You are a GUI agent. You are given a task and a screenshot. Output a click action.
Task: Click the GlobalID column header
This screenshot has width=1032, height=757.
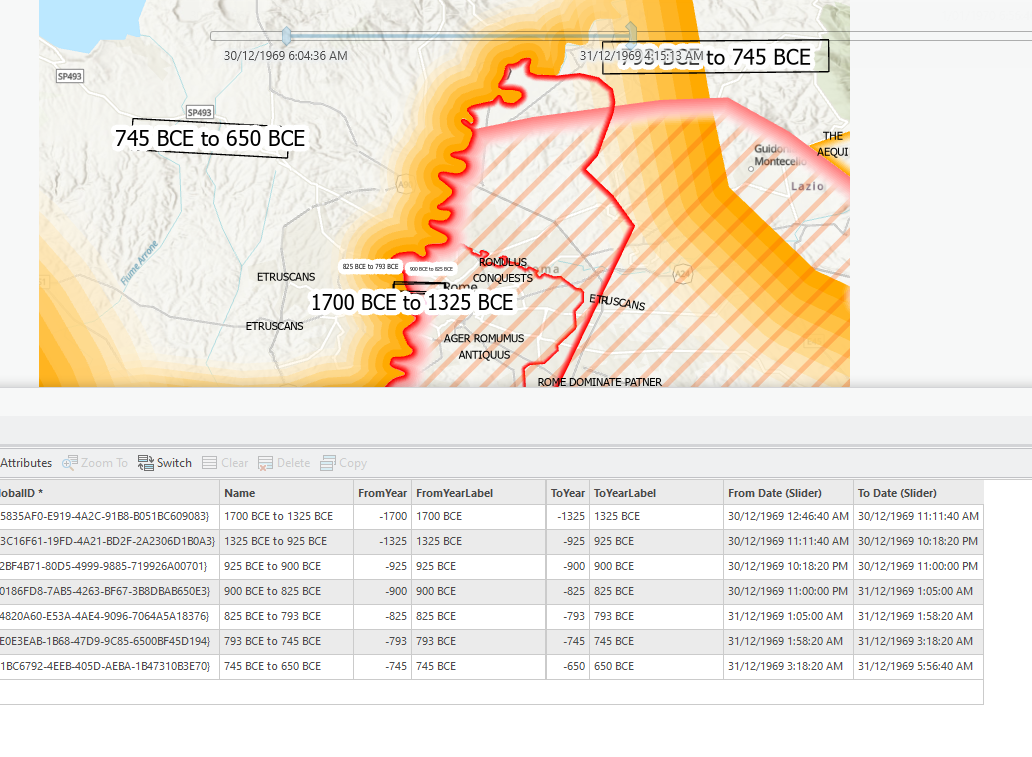pyautogui.click(x=100, y=492)
